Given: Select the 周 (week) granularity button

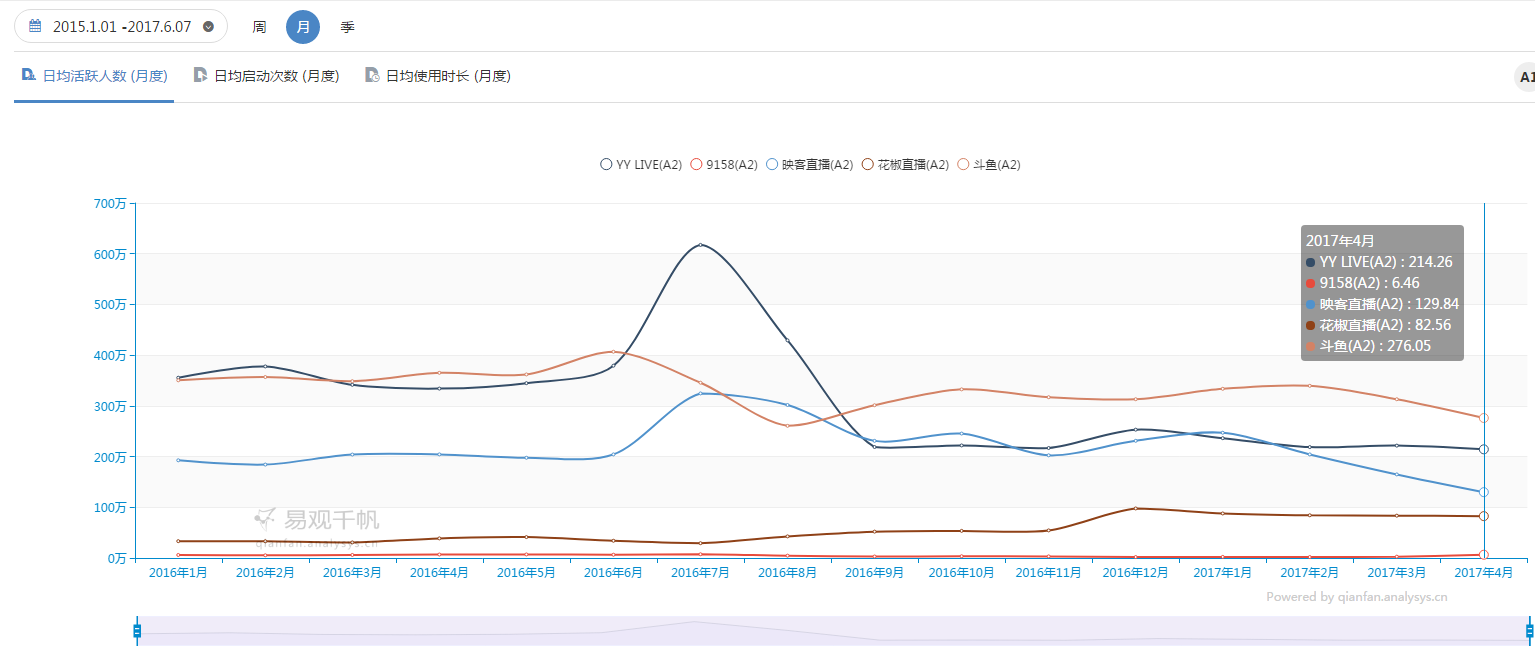Looking at the screenshot, I should click(x=259, y=27).
